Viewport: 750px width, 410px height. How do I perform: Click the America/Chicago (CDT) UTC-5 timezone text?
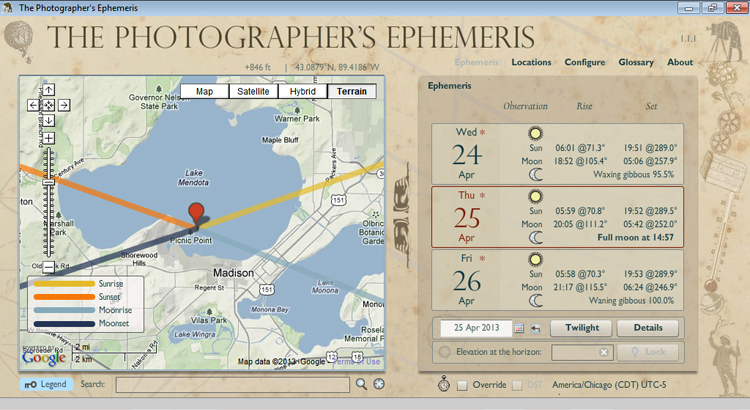click(609, 385)
